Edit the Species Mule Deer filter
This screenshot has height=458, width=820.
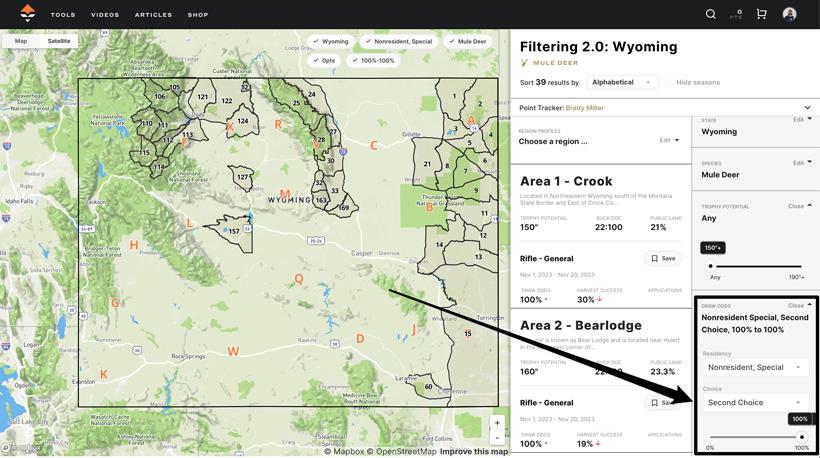tap(802, 163)
